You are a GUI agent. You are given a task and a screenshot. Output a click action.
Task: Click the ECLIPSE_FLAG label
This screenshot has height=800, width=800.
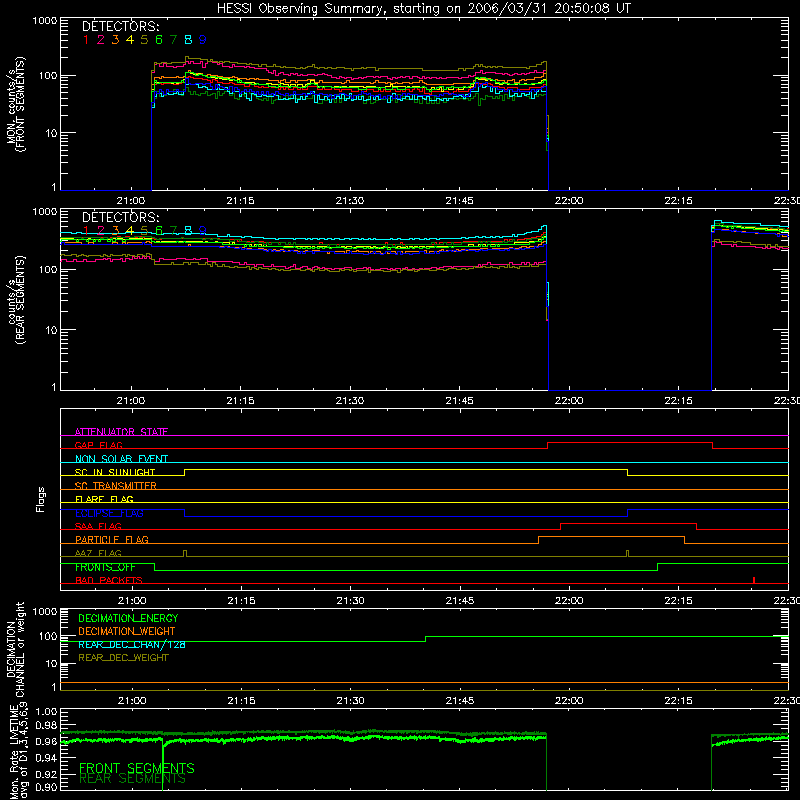109,513
